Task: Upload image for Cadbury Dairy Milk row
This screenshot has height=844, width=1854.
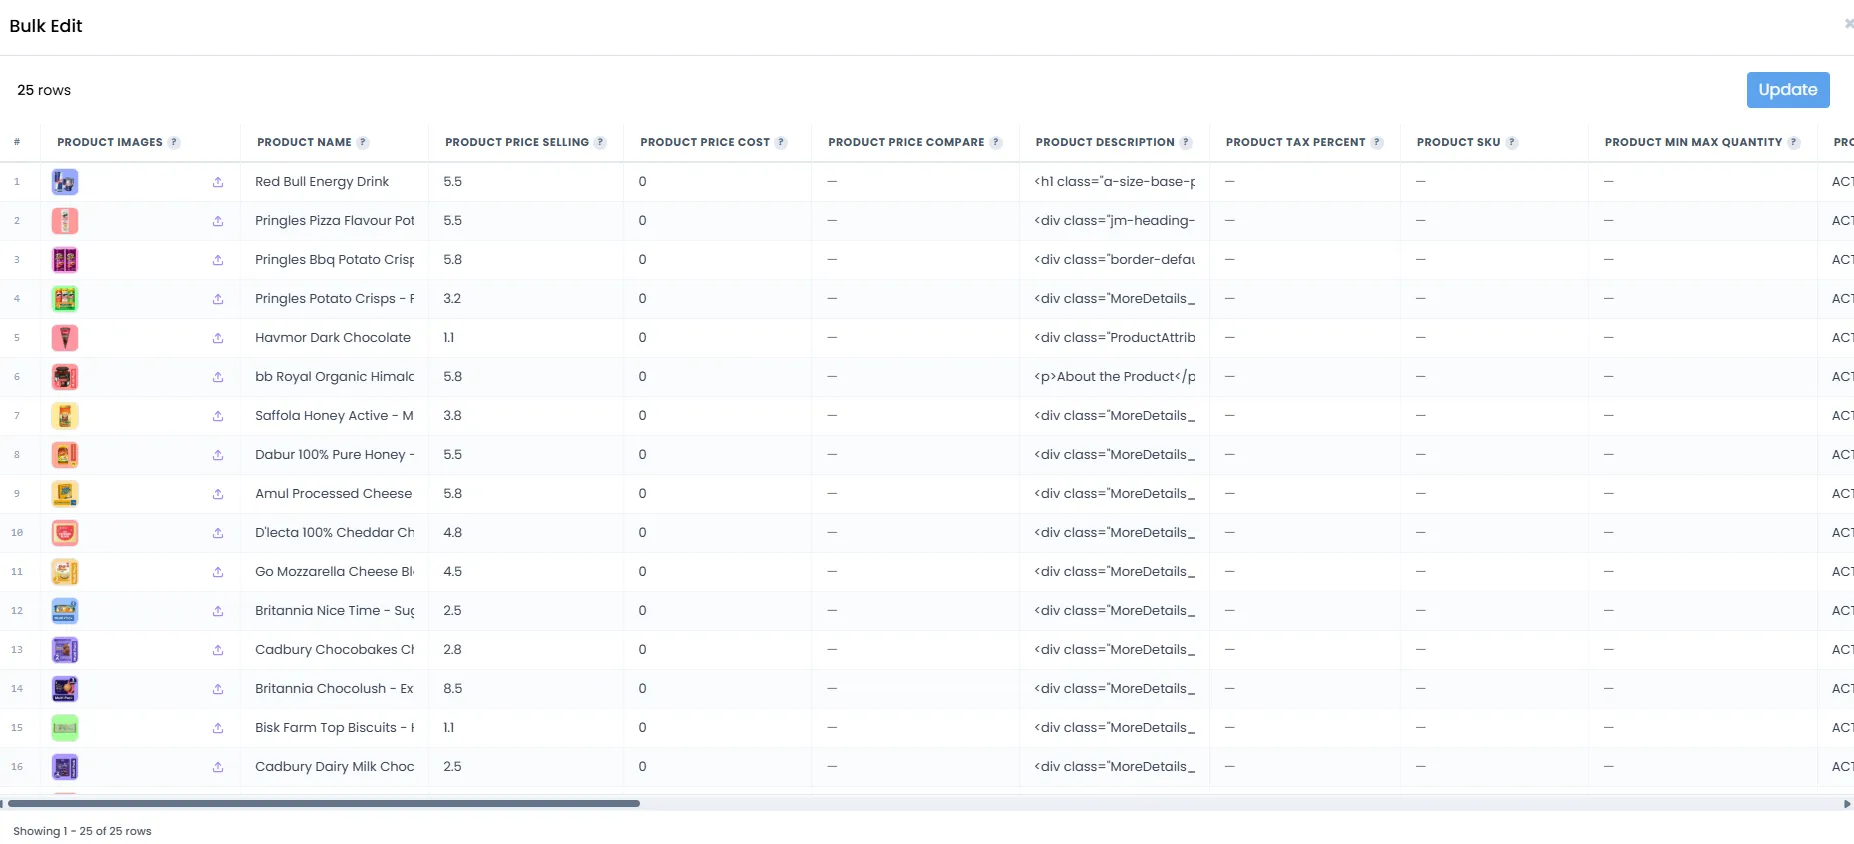Action: (x=218, y=767)
